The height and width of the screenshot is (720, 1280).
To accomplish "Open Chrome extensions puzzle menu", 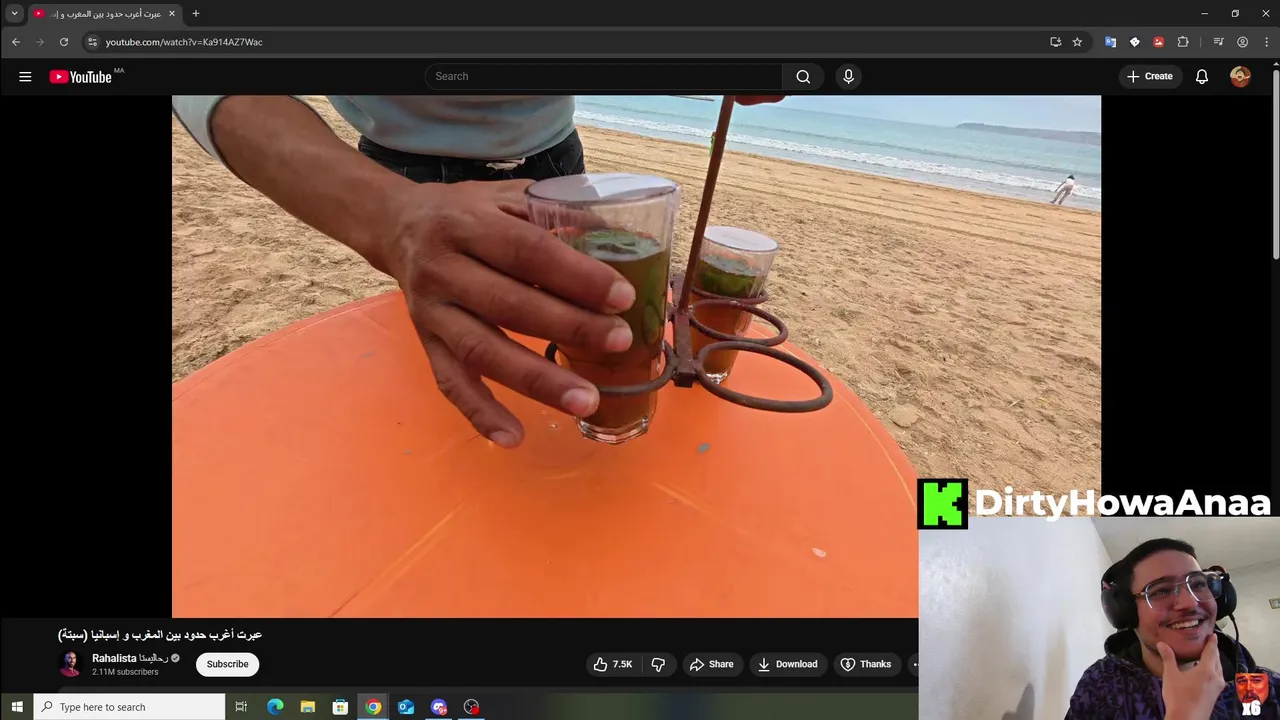I will point(1183,42).
